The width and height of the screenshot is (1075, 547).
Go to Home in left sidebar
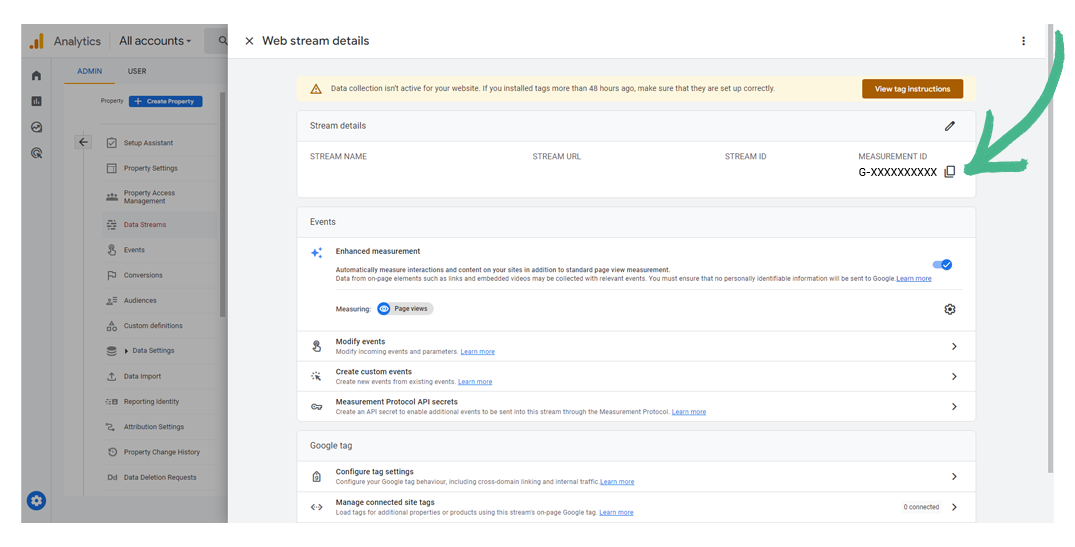click(x=37, y=76)
